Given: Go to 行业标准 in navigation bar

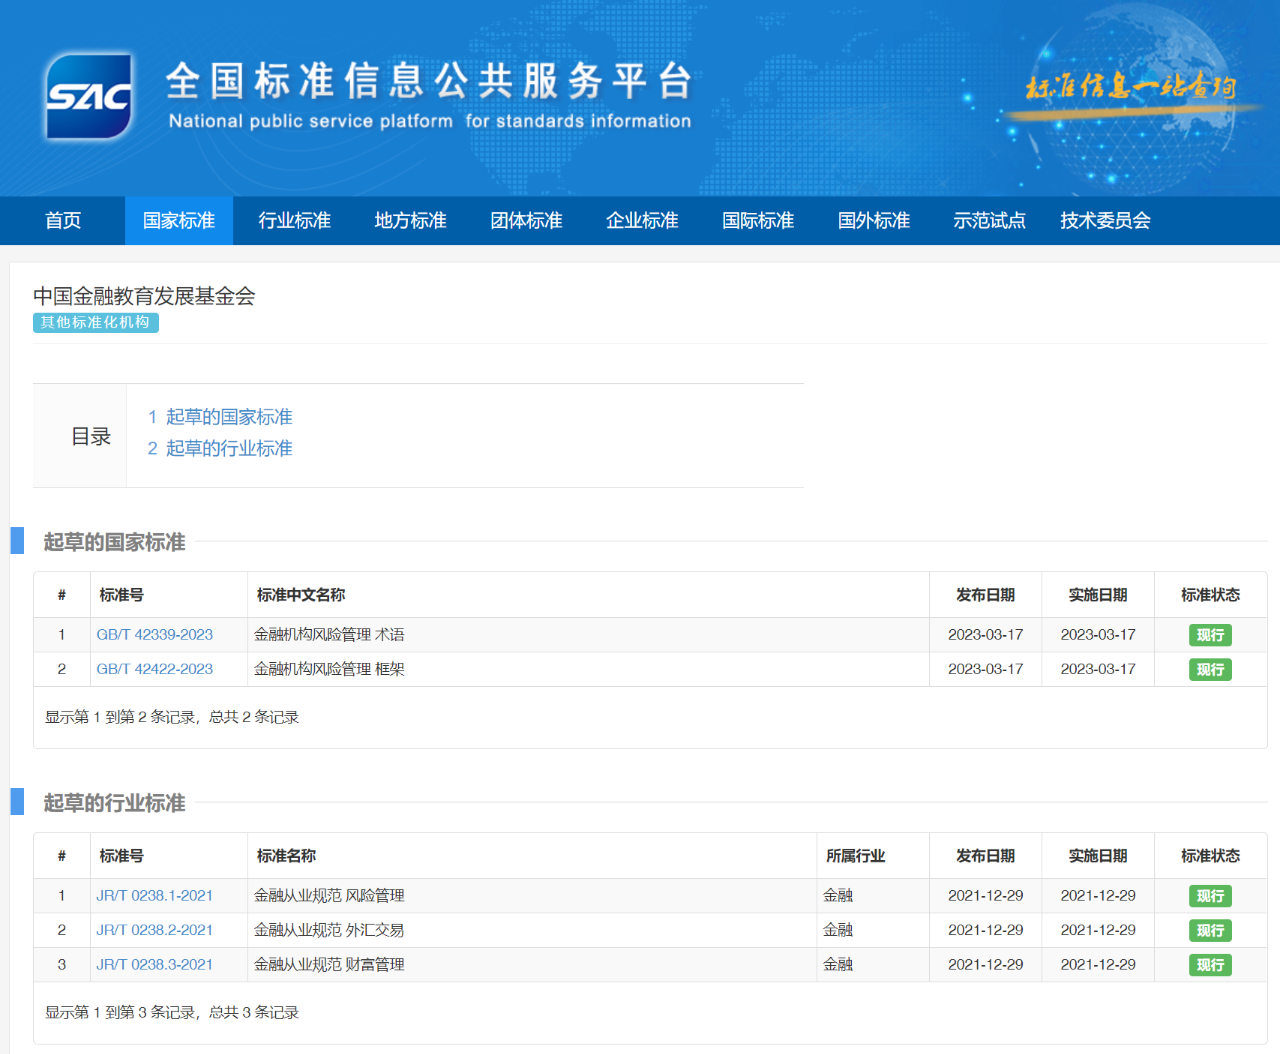Looking at the screenshot, I should click(294, 221).
